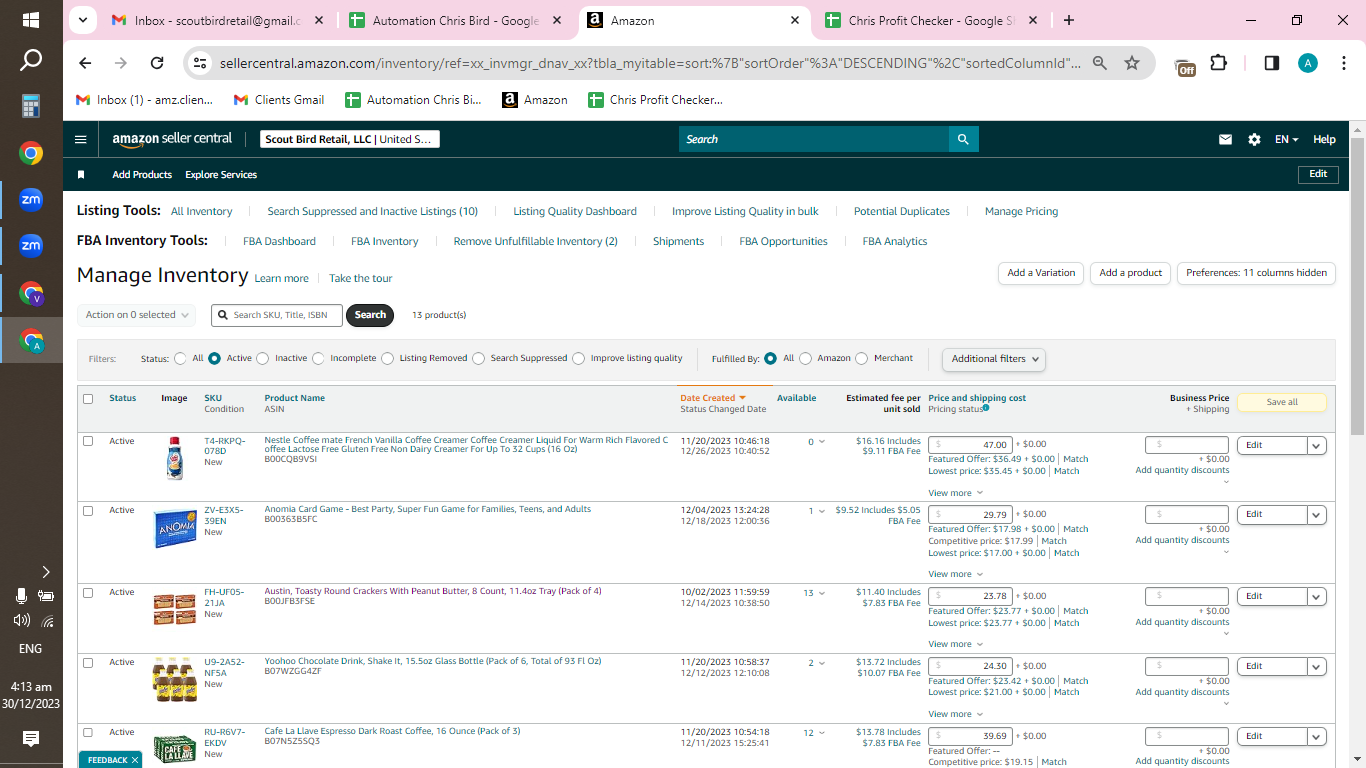The image size is (1366, 768).
Task: Click the zoom magnifier icon in address bar
Action: click(x=1100, y=63)
